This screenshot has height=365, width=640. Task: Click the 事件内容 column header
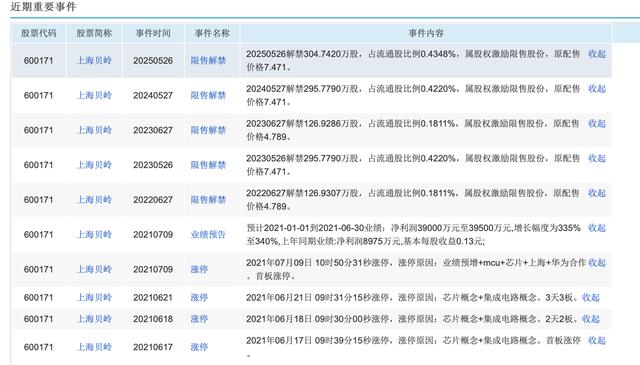[426, 33]
